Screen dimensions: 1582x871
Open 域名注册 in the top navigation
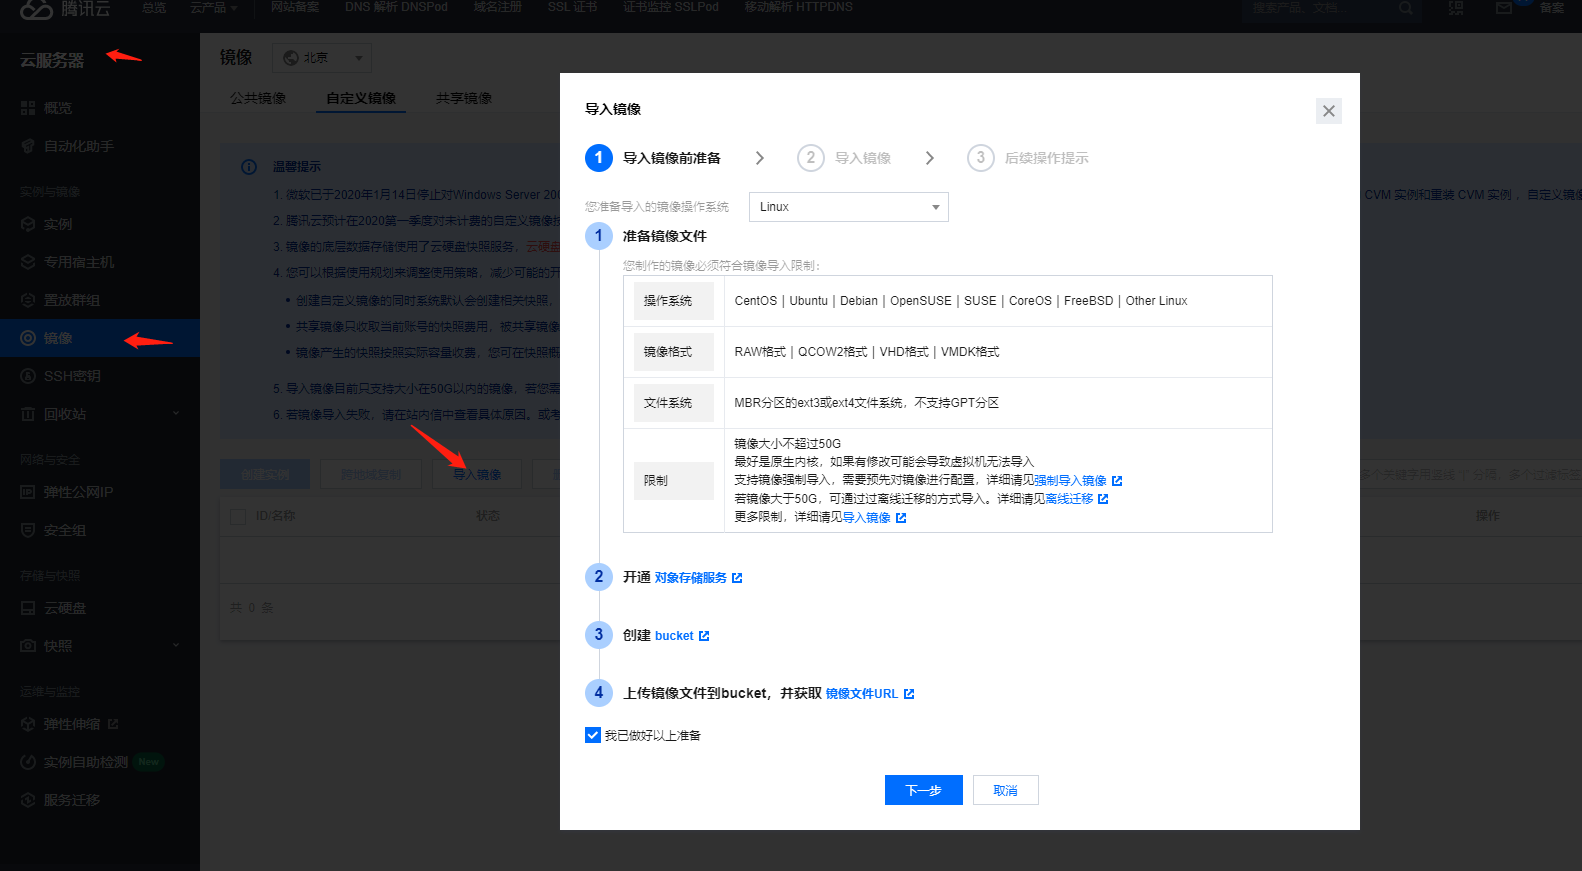pyautogui.click(x=498, y=7)
